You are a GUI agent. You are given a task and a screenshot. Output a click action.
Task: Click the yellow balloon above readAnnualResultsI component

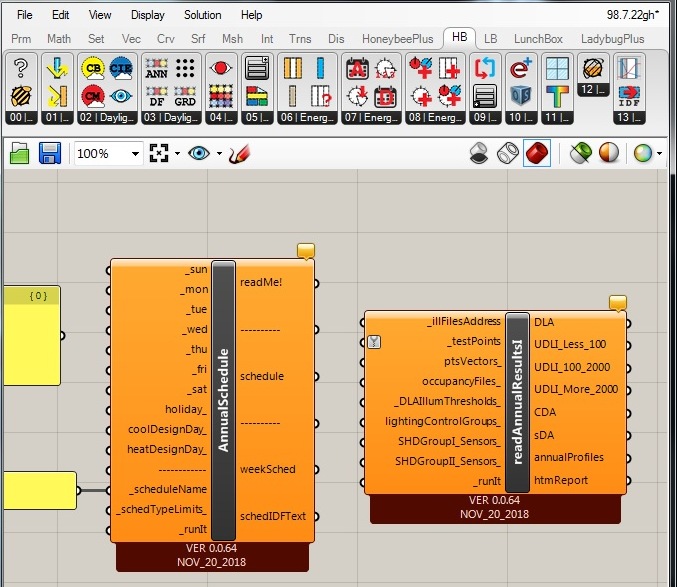point(618,303)
